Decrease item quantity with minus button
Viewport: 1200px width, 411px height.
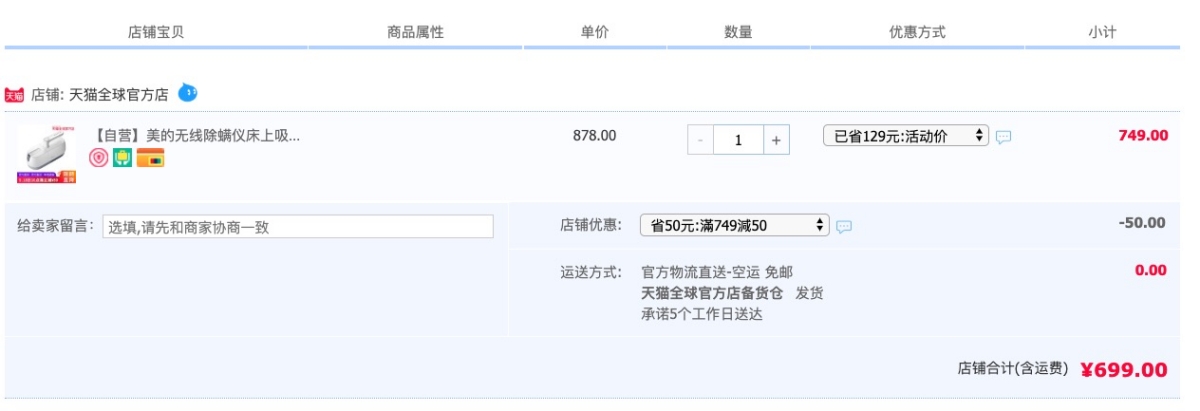pyautogui.click(x=700, y=140)
